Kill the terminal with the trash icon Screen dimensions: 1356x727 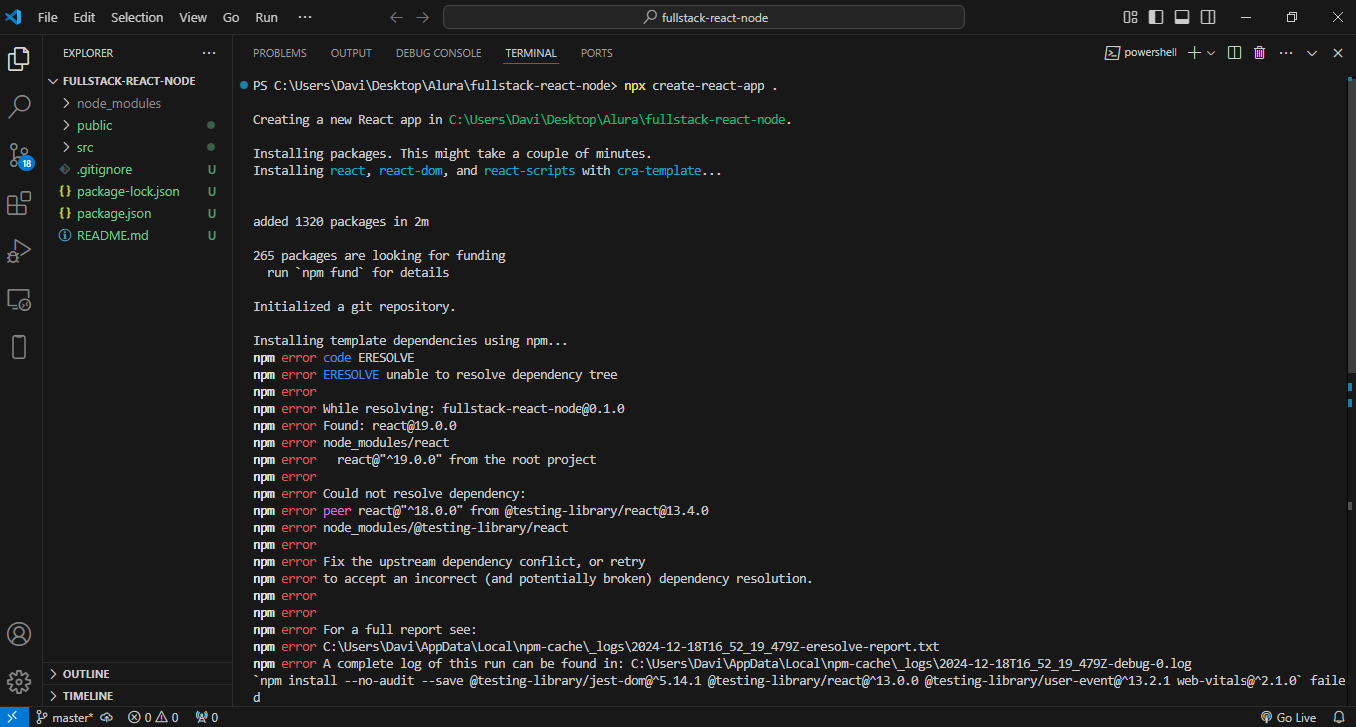click(x=1260, y=53)
